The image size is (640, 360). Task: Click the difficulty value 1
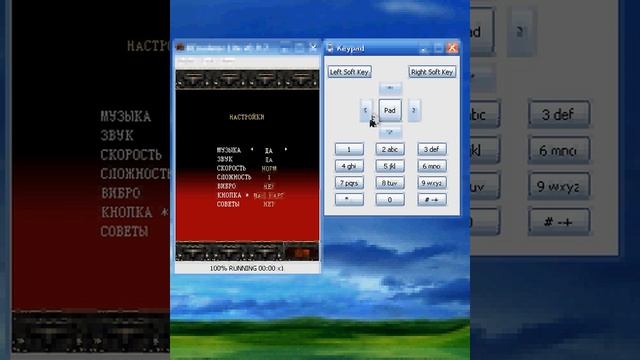269,177
